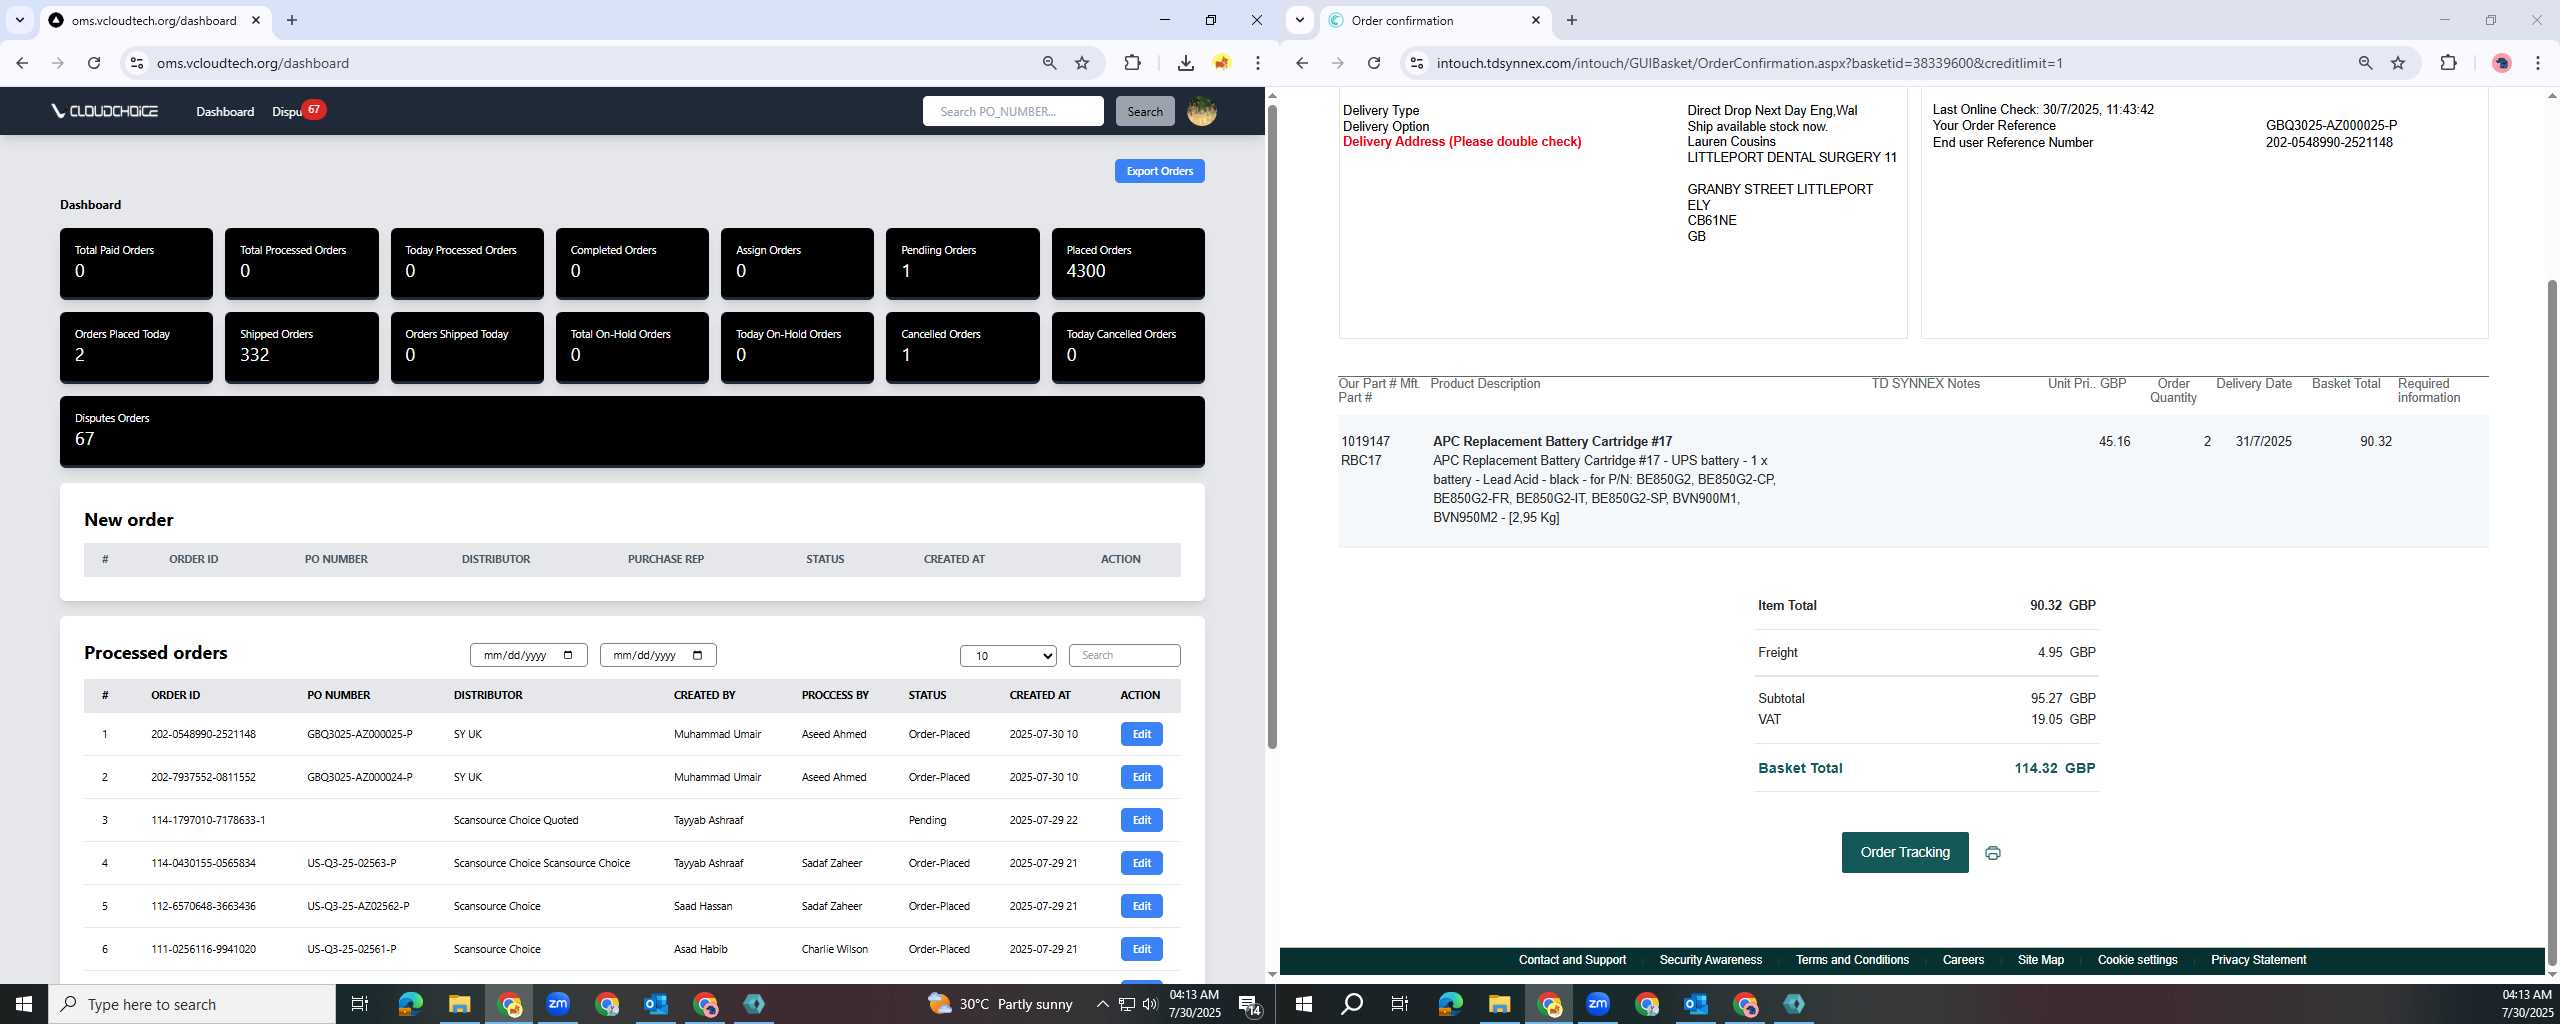Edit order 112-6570648-3663436
2560x1024 pixels.
[1141, 906]
